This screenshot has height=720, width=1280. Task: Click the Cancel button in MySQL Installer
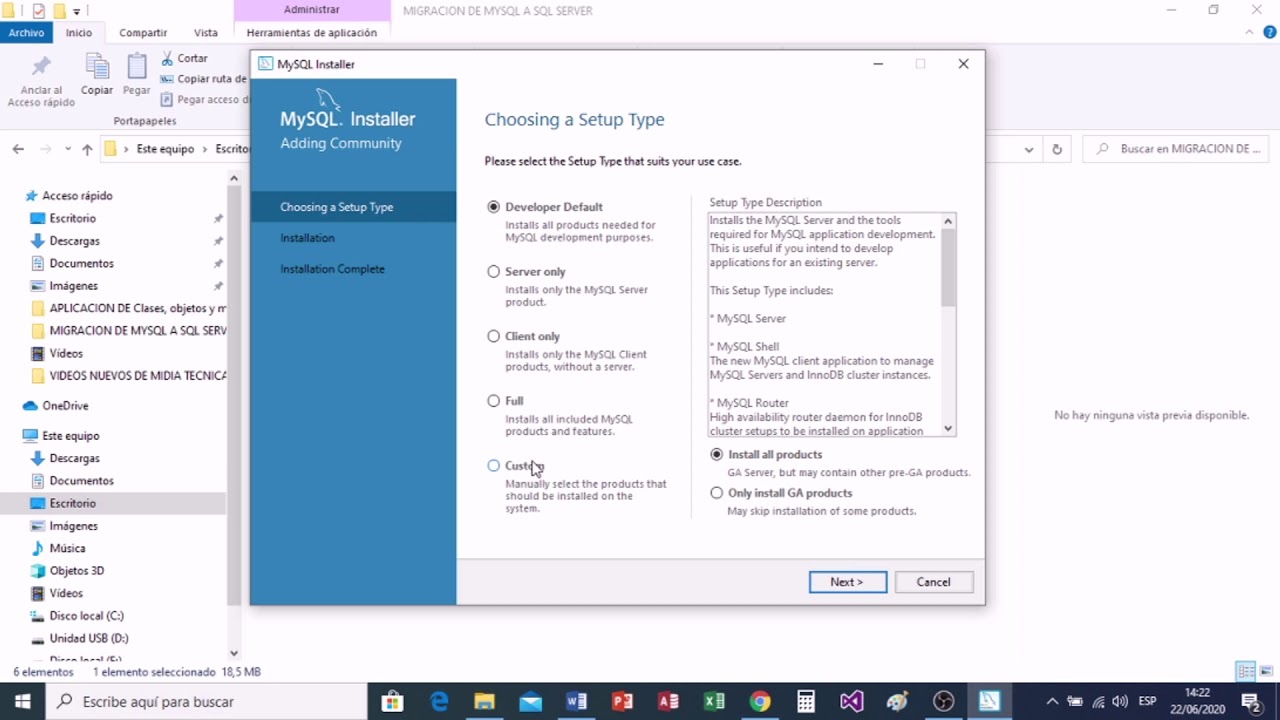pos(933,582)
